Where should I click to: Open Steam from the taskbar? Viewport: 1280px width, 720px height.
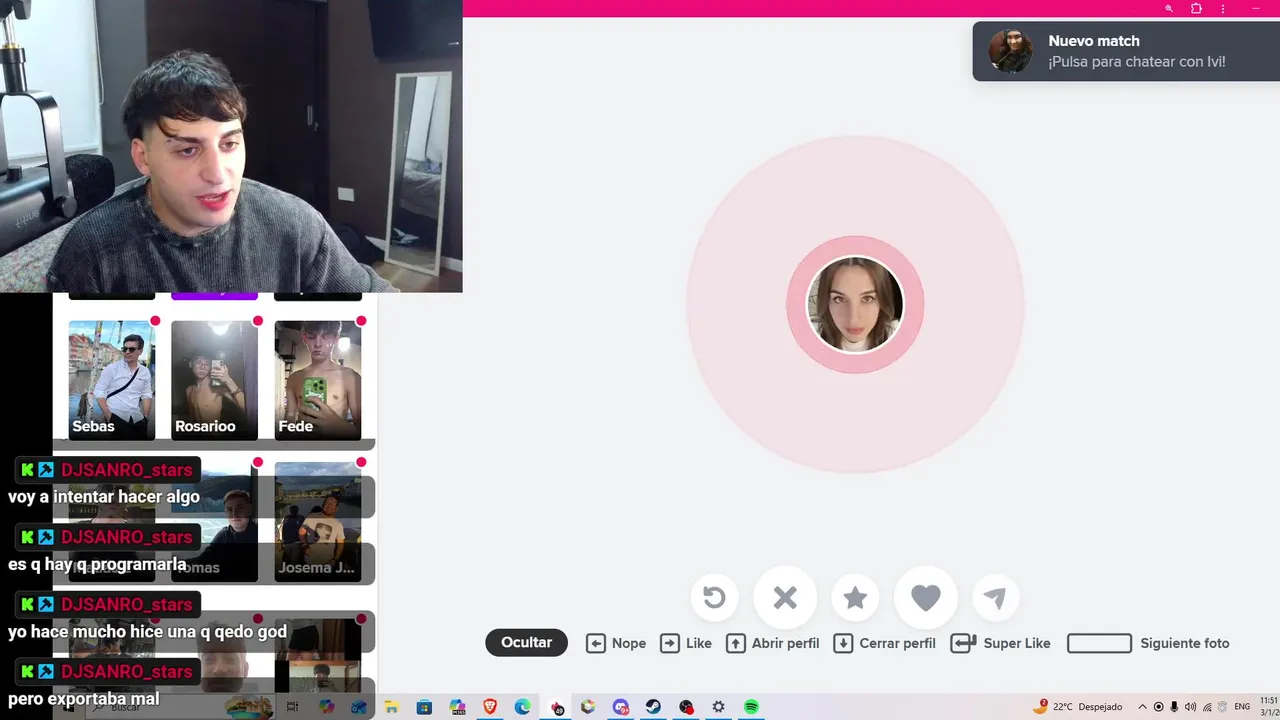click(x=653, y=707)
